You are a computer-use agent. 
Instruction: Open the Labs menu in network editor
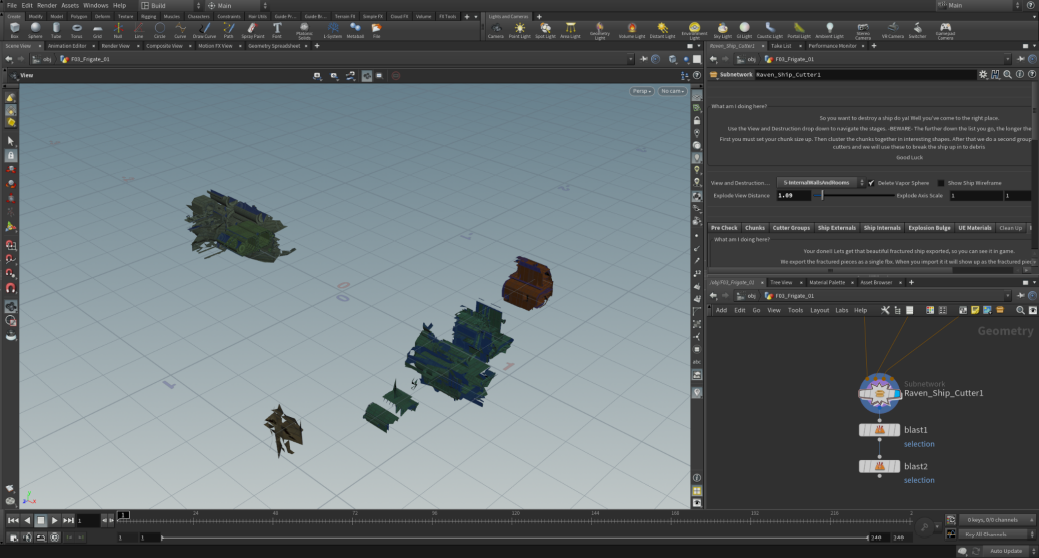click(842, 310)
